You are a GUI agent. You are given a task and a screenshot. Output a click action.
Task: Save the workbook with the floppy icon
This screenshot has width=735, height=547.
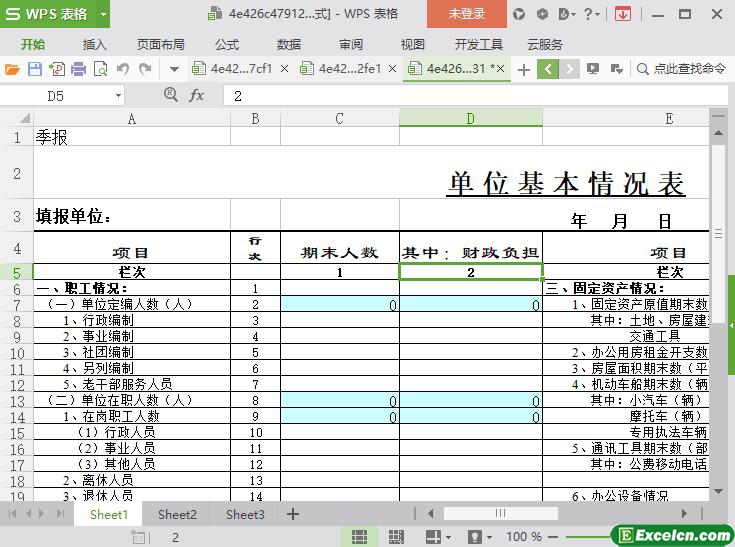35,69
